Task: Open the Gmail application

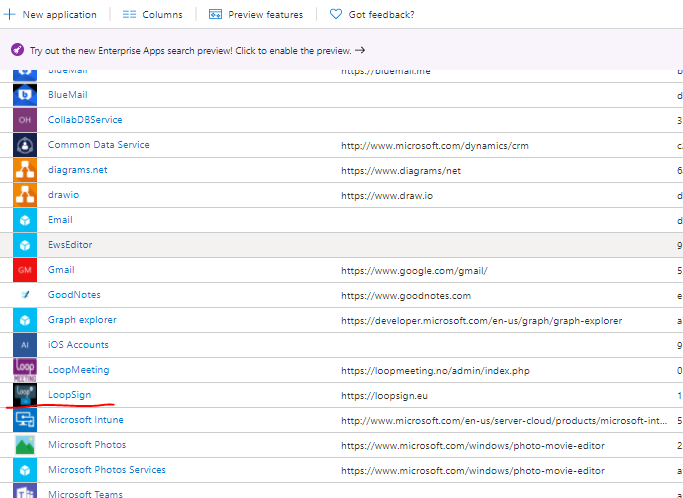Action: (x=61, y=269)
